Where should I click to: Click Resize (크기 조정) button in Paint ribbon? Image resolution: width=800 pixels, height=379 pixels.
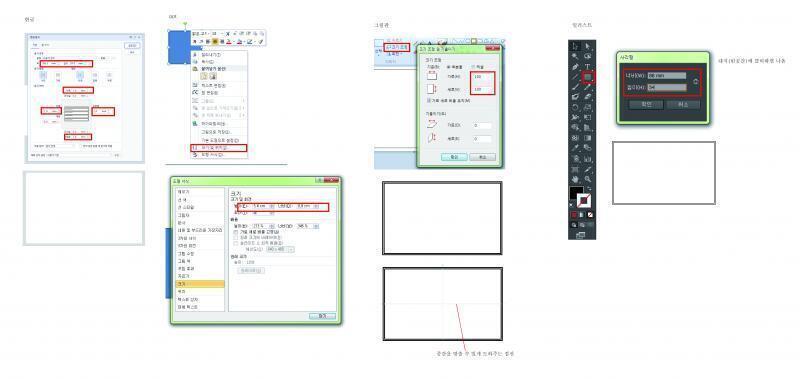pyautogui.click(x=397, y=47)
